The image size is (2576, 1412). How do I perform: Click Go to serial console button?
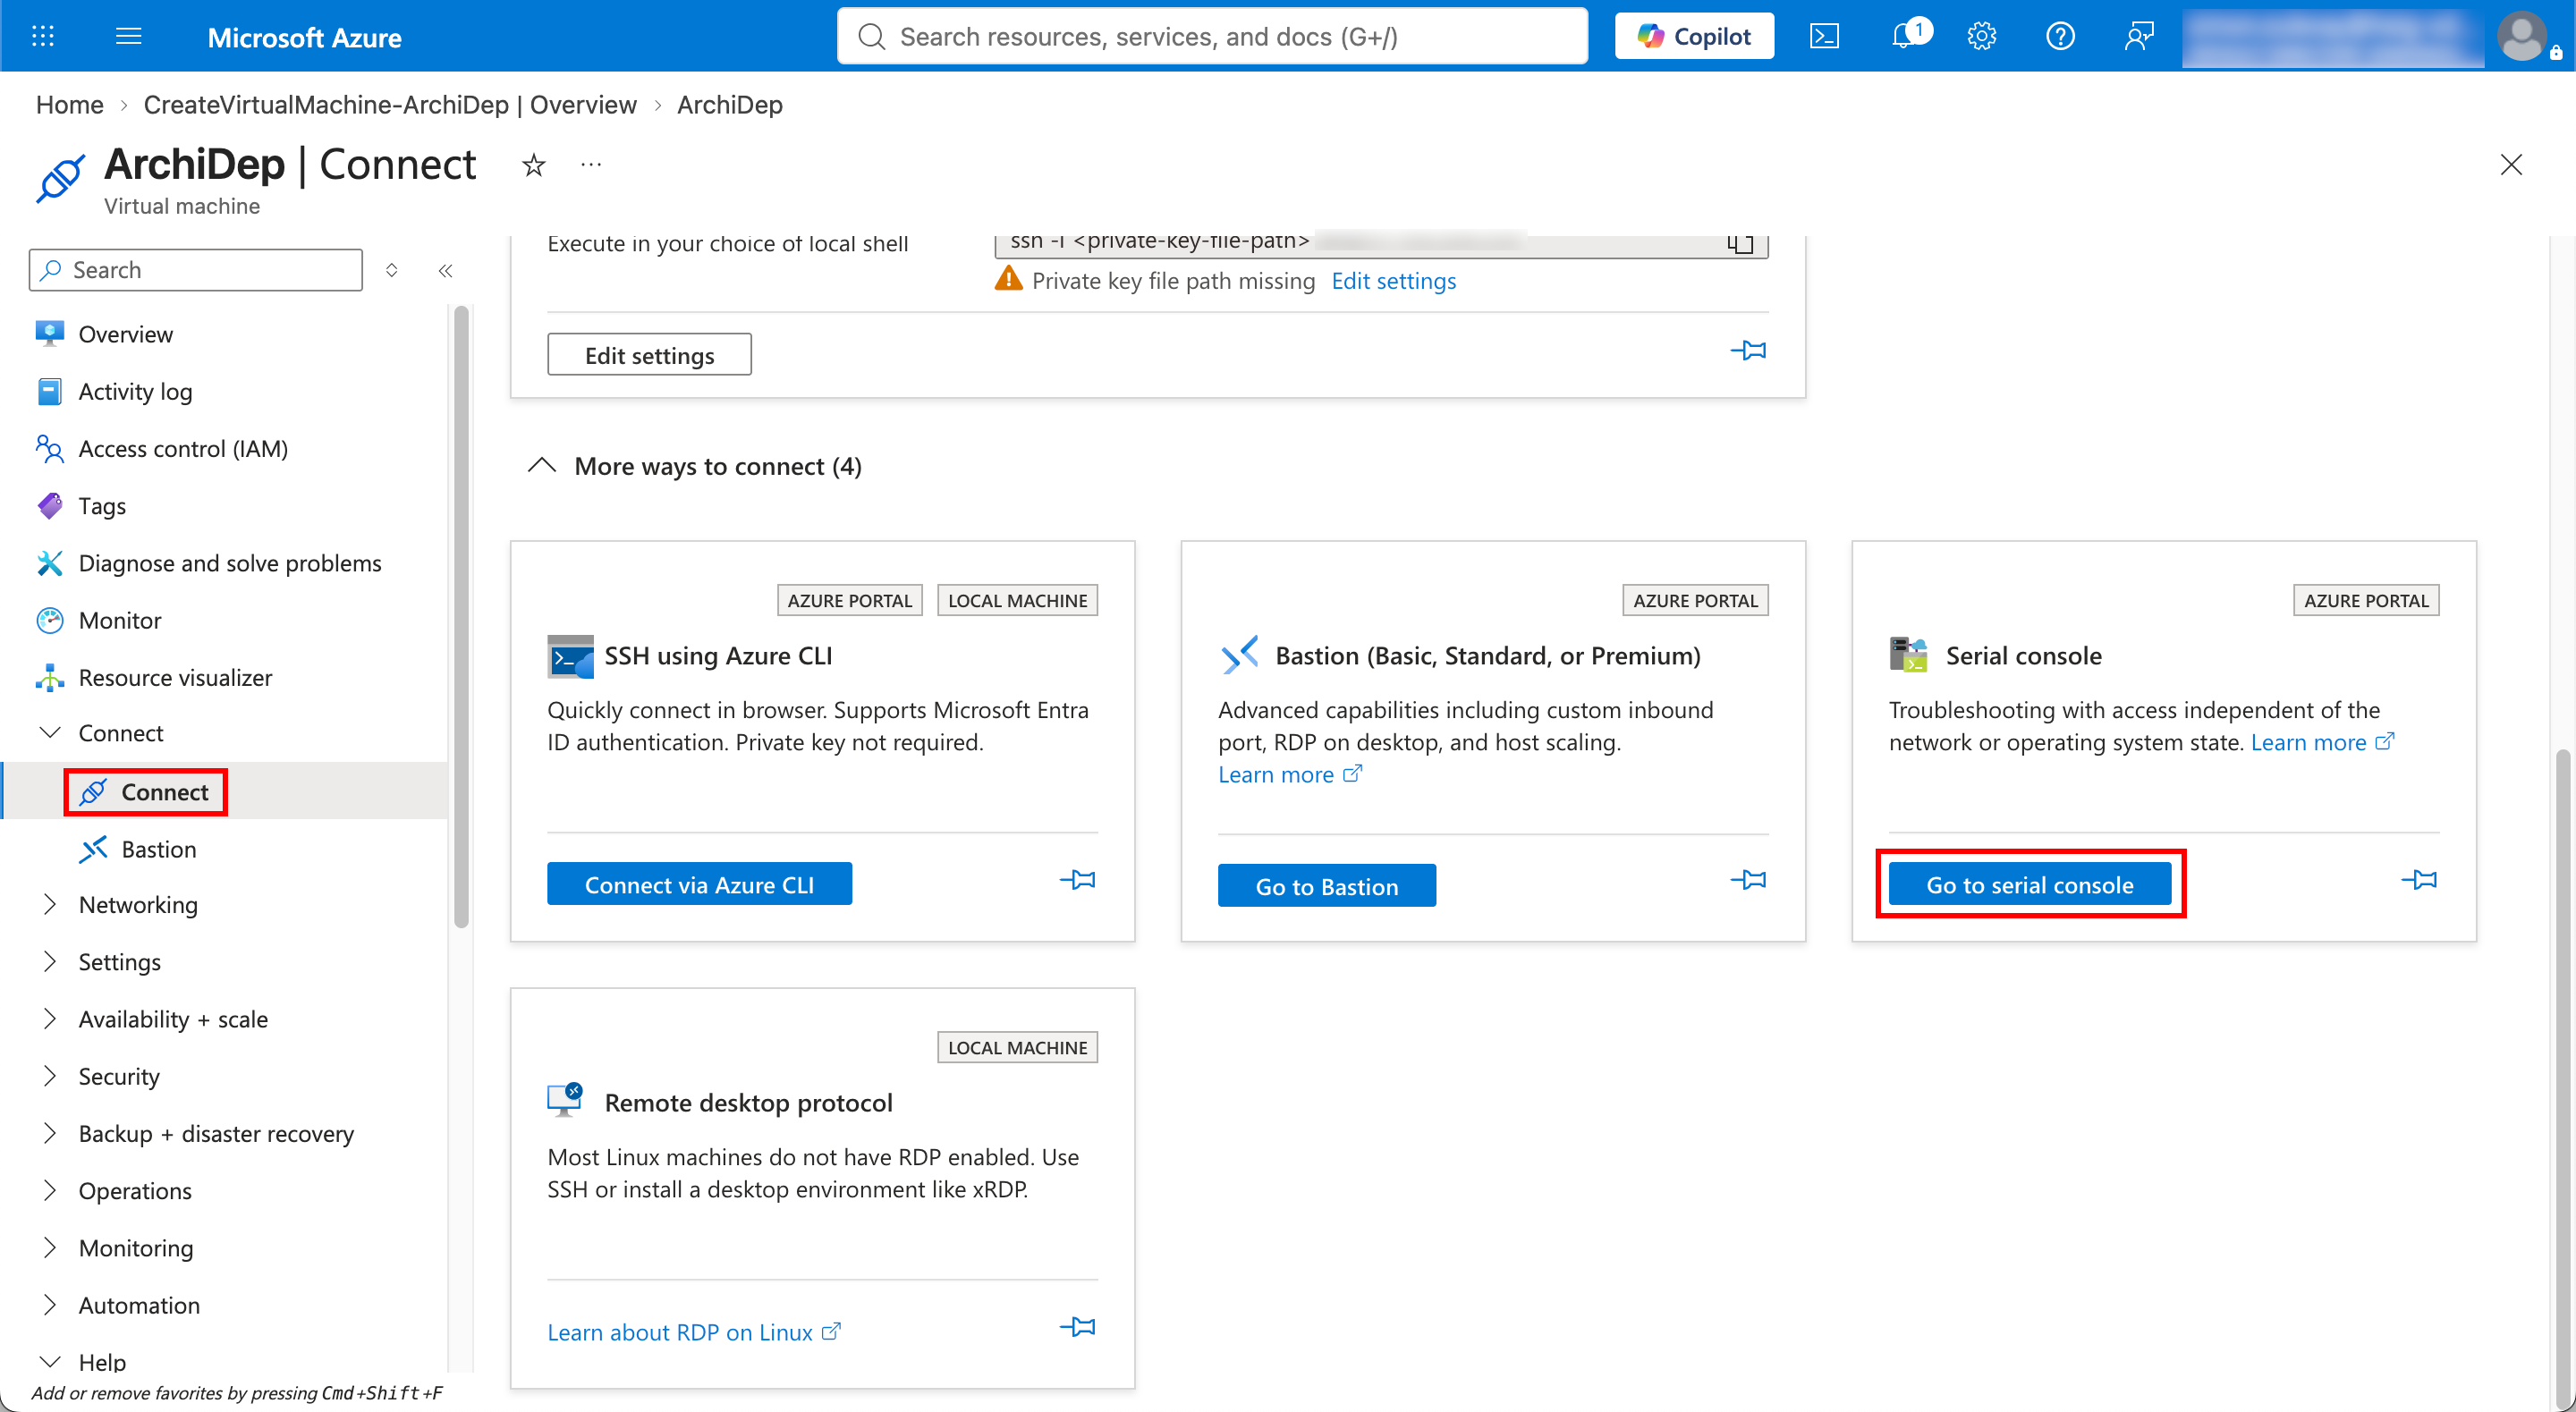(2029, 884)
